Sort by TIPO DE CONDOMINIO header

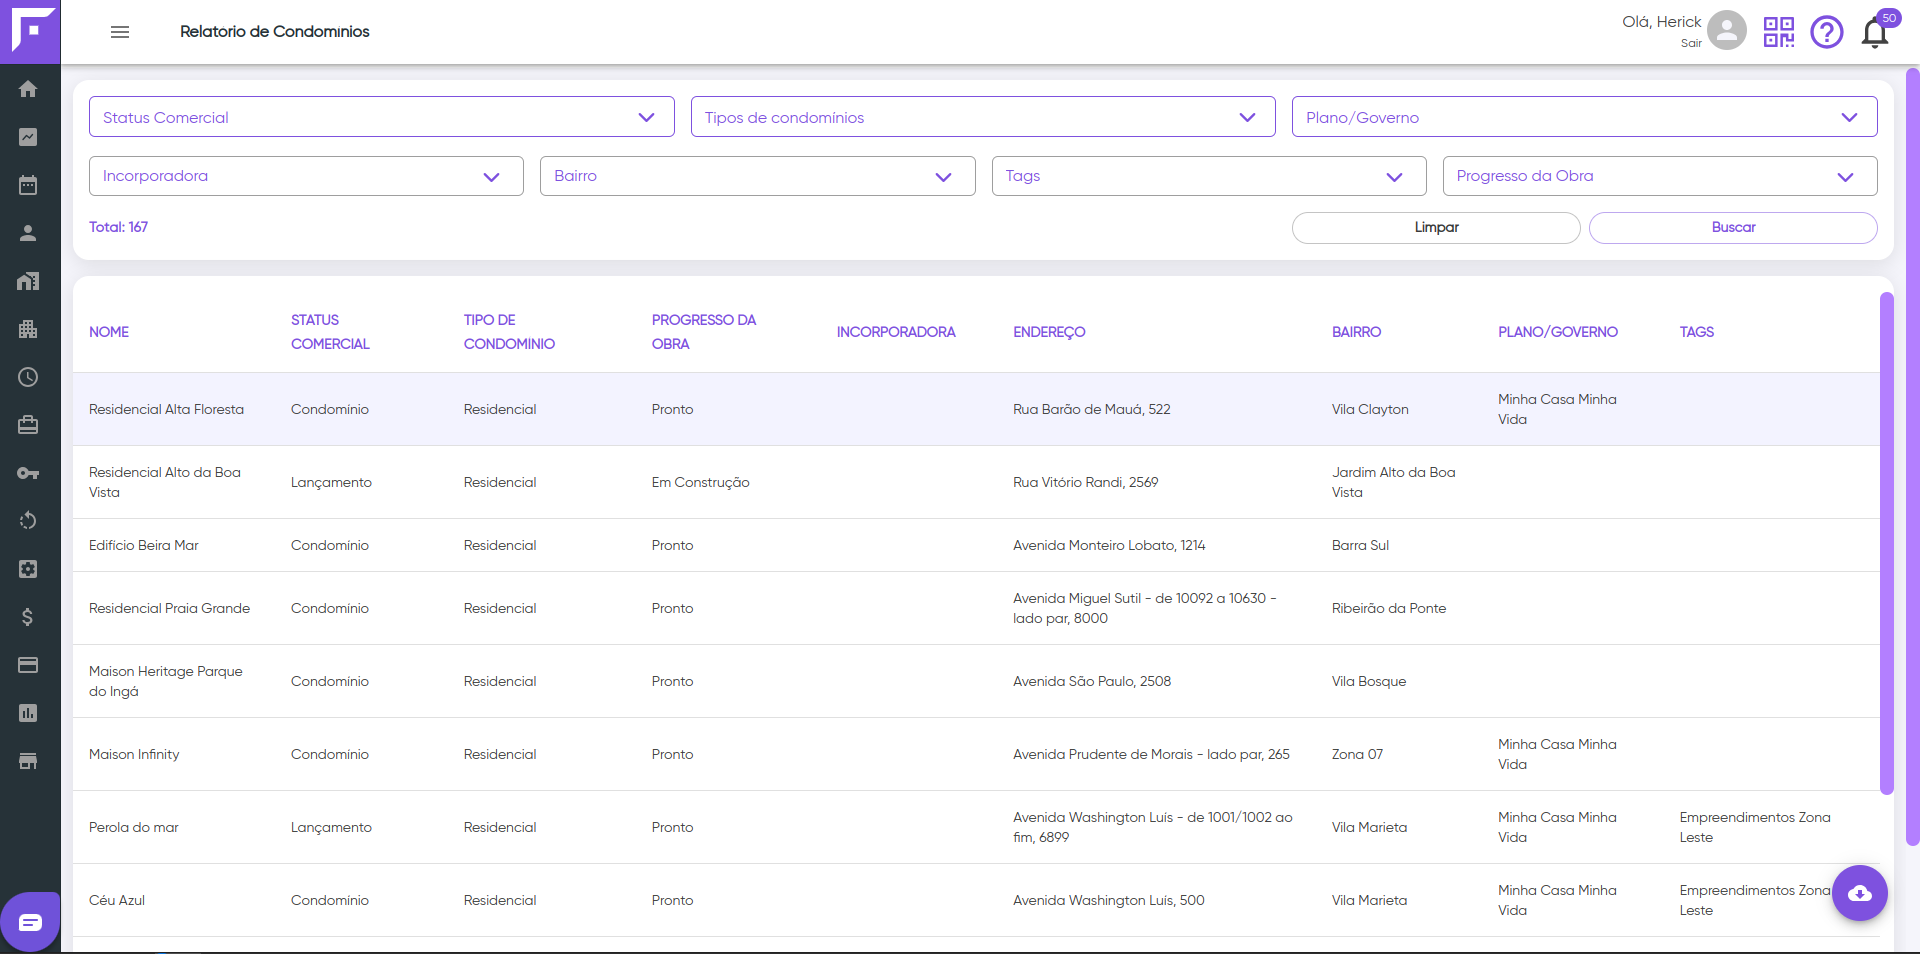click(x=509, y=332)
